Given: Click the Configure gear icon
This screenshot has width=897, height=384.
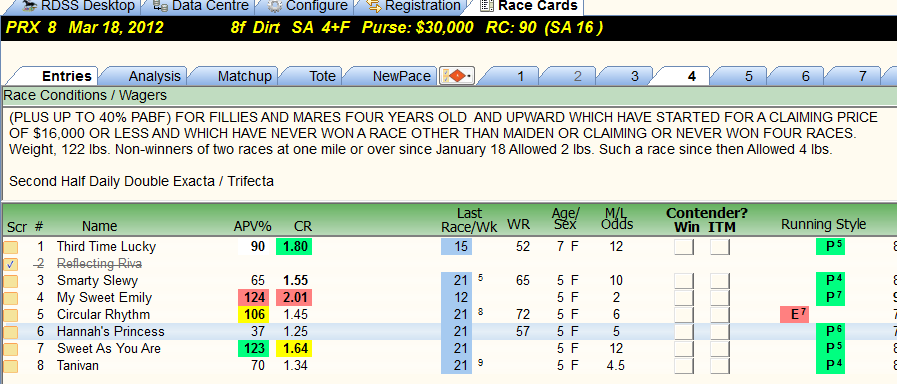Looking at the screenshot, I should (275, 7).
